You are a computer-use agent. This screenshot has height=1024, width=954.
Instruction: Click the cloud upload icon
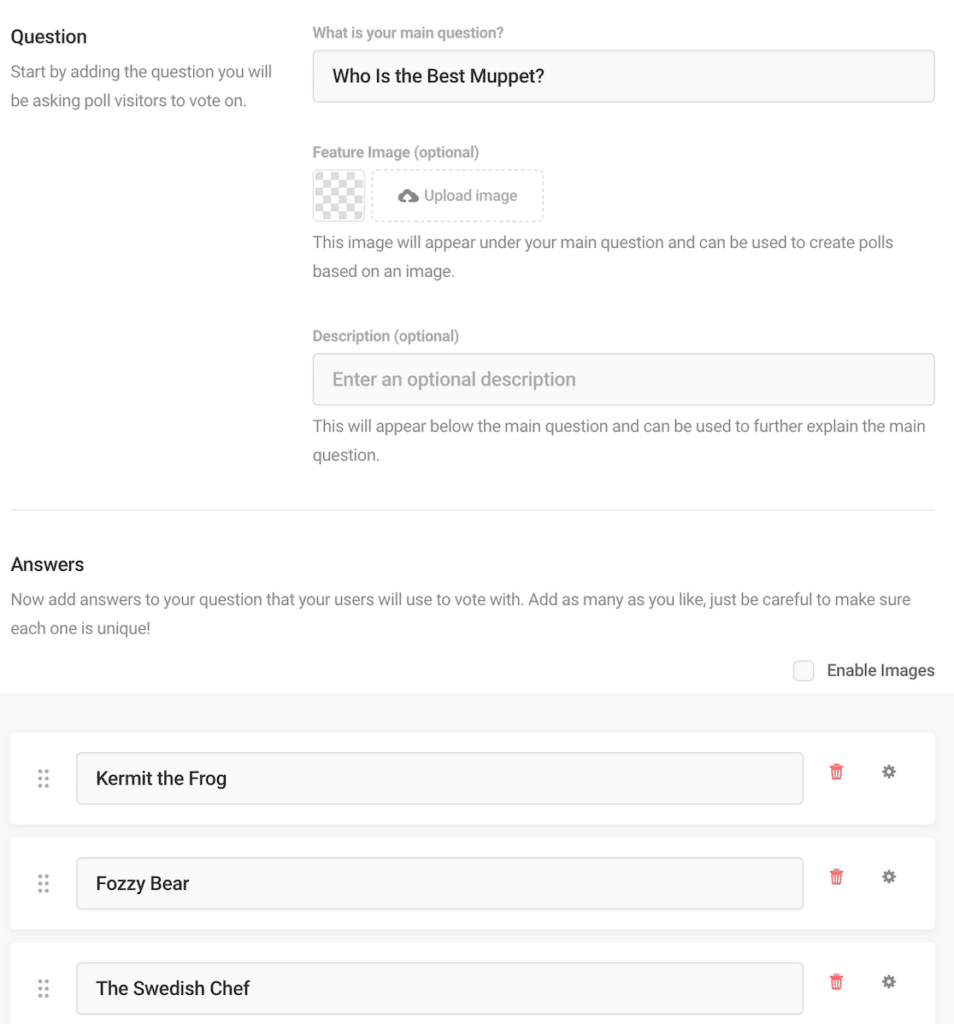coord(408,195)
